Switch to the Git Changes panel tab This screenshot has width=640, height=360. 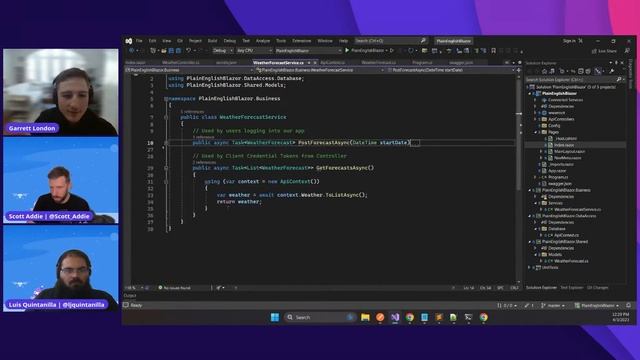pos(597,288)
